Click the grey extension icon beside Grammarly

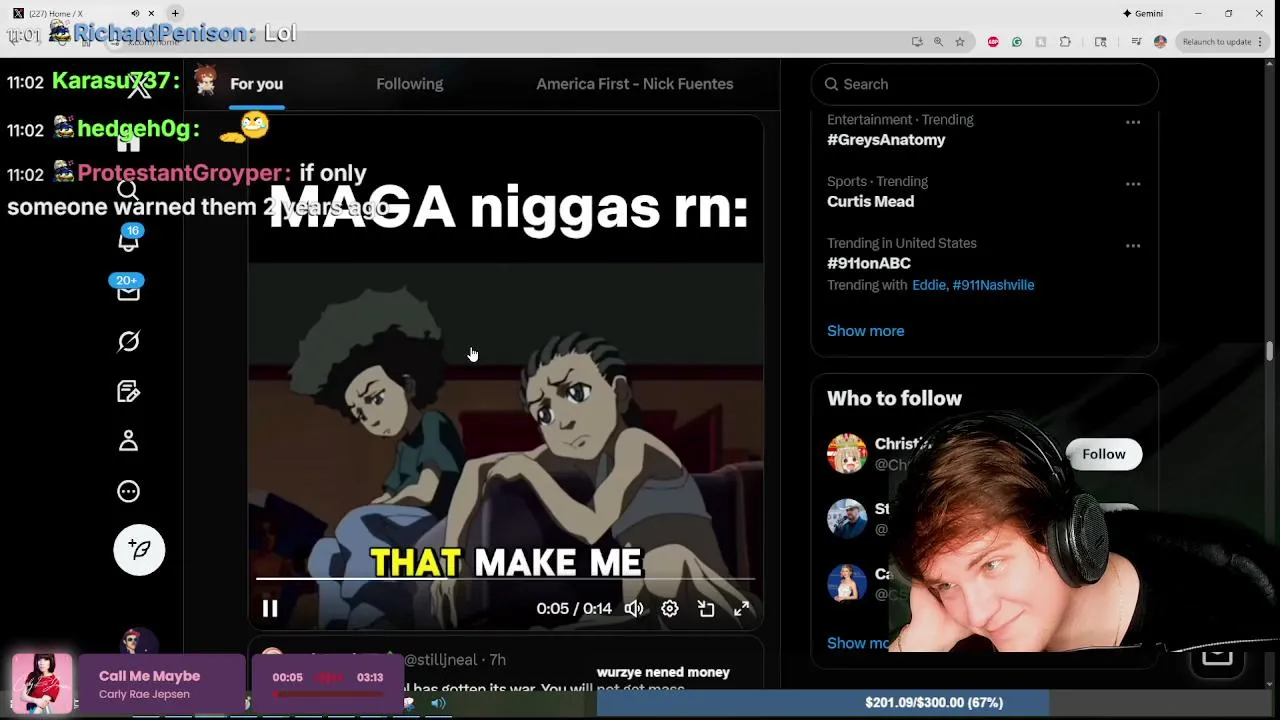1041,42
